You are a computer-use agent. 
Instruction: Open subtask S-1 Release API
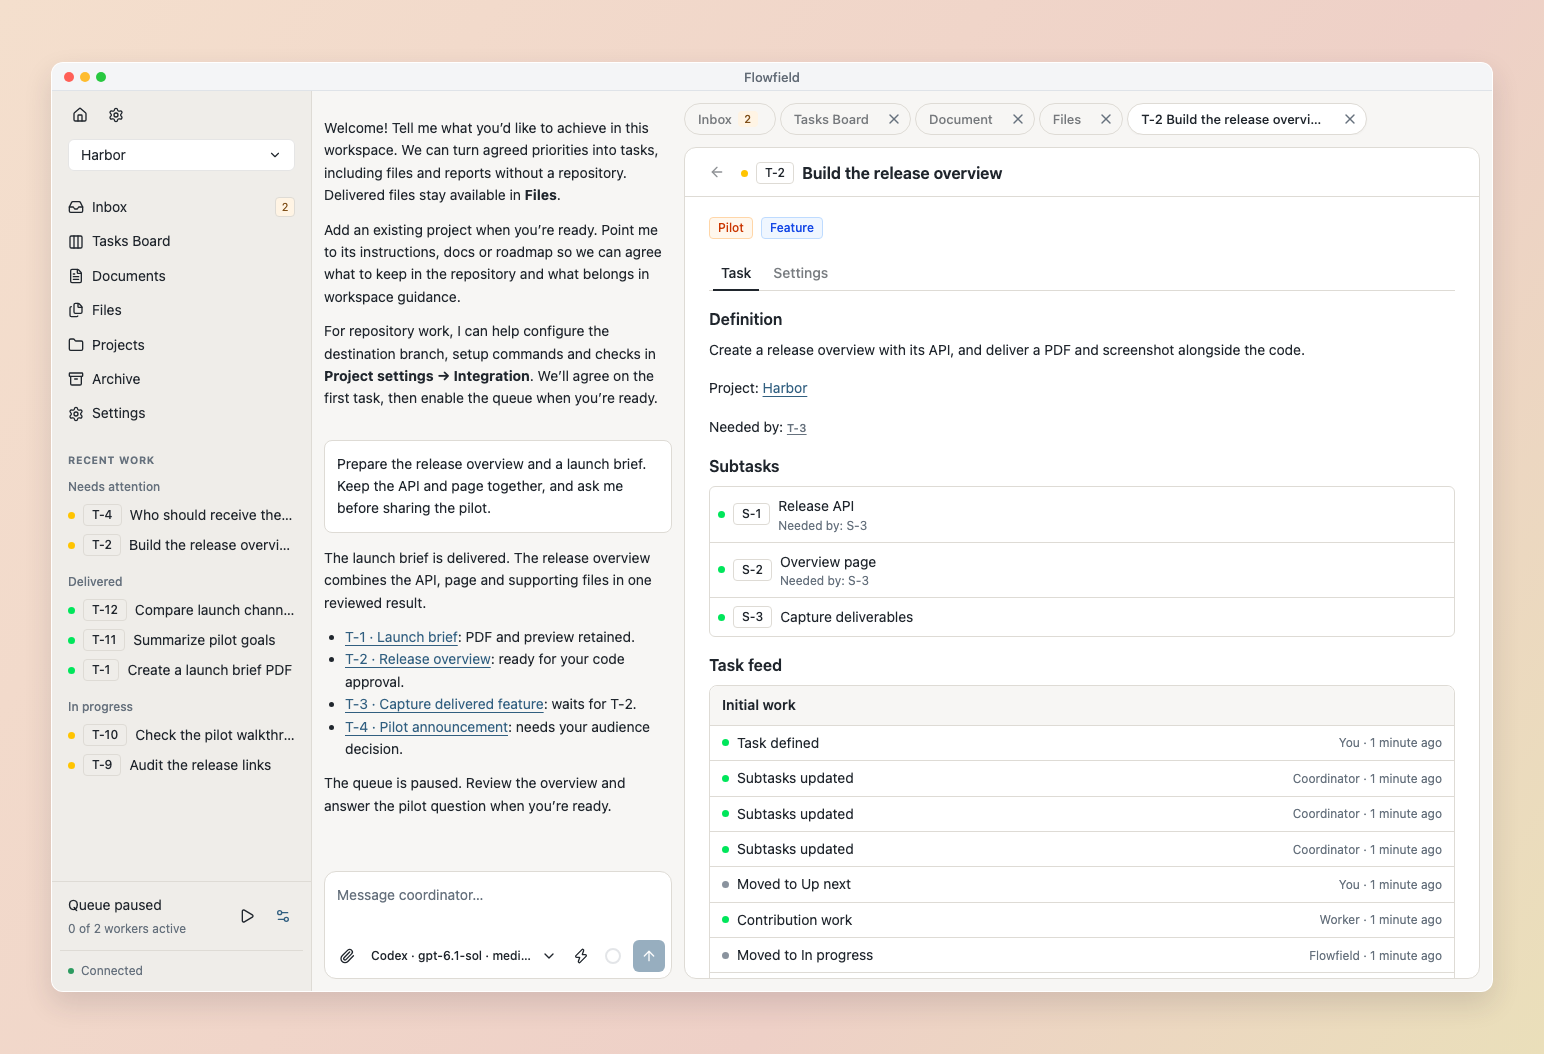[1081, 515]
